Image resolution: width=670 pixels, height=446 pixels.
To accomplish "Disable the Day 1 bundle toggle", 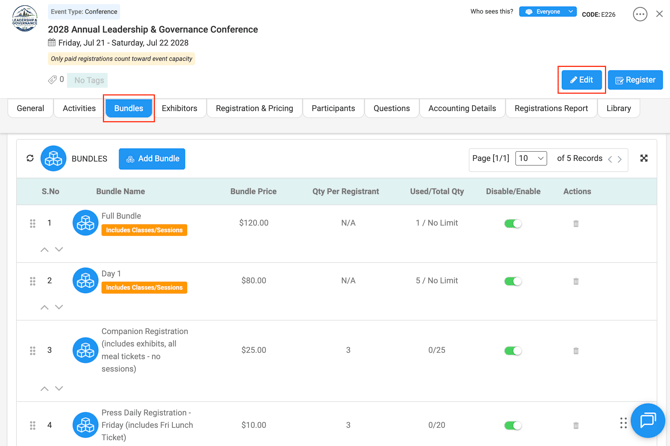I will 513,281.
